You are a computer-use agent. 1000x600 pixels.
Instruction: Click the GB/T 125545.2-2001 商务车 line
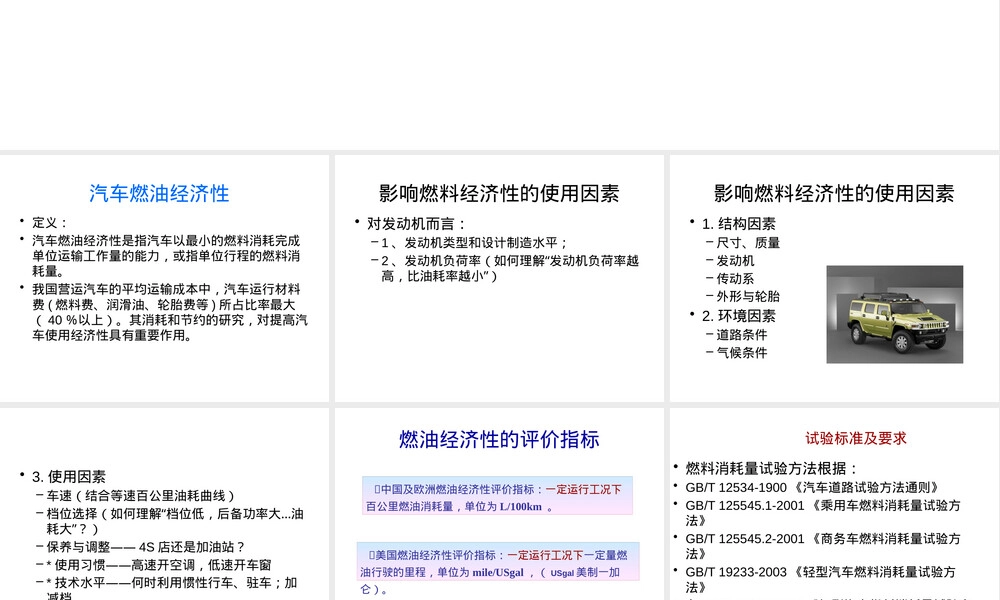pyautogui.click(x=823, y=546)
